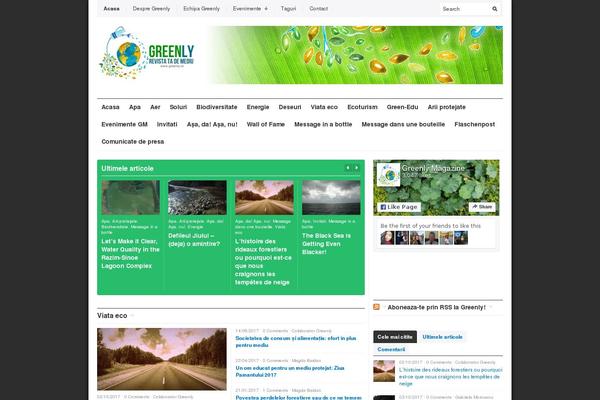Open Despre Greenly page
This screenshot has width=600, height=400.
(151, 8)
